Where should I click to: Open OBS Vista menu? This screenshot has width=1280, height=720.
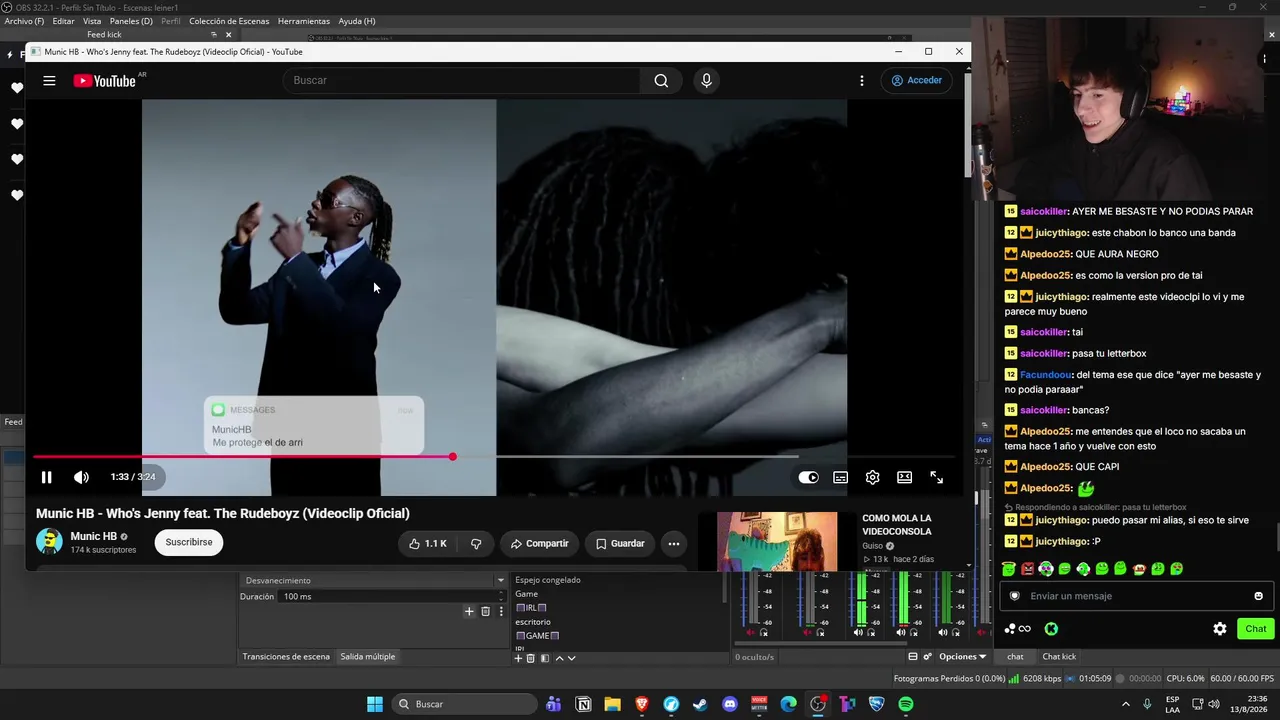click(92, 21)
